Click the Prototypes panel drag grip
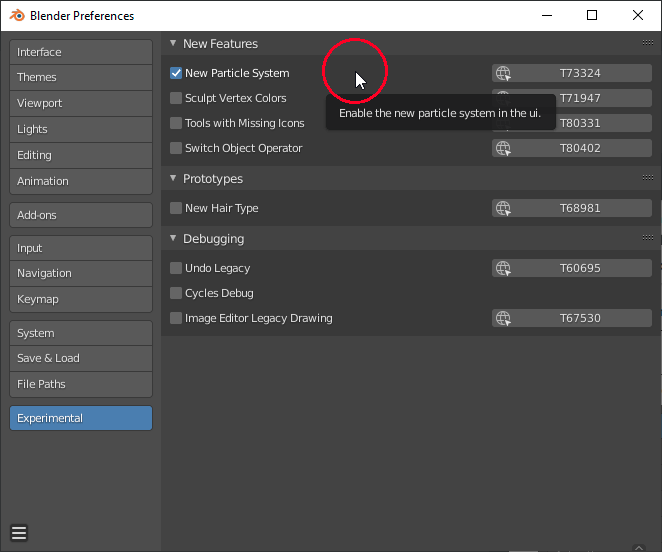This screenshot has width=662, height=552. [648, 178]
